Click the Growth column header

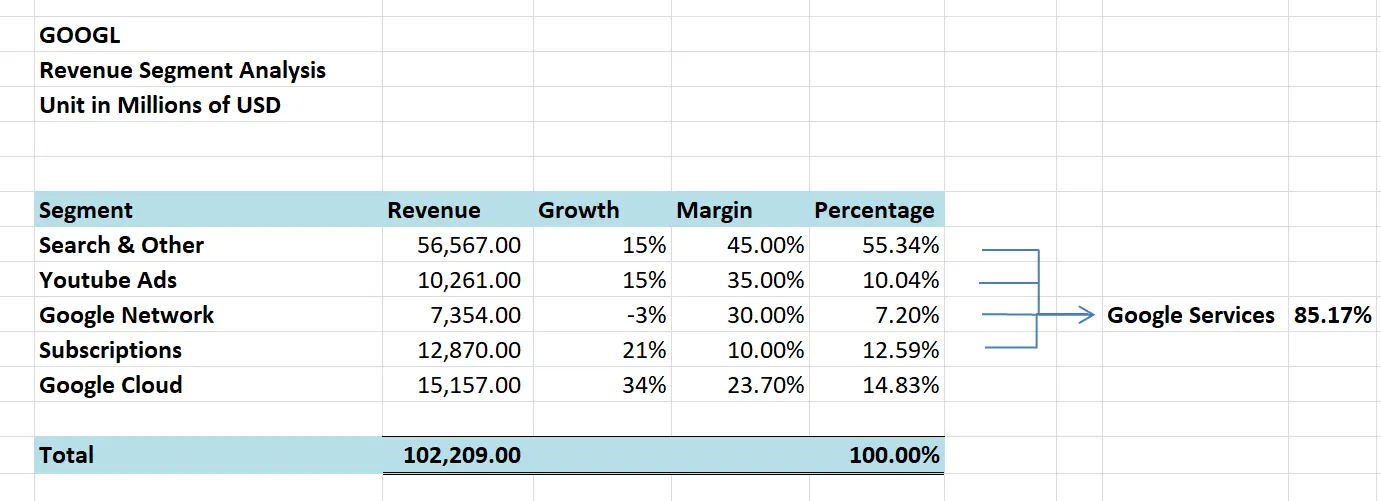(602, 210)
